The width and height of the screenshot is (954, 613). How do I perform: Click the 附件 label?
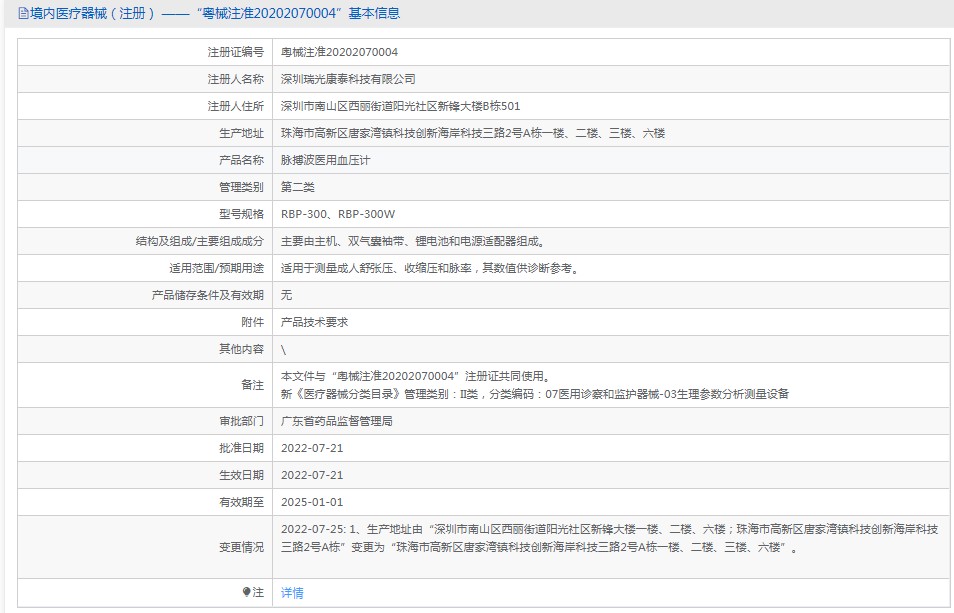click(x=252, y=322)
